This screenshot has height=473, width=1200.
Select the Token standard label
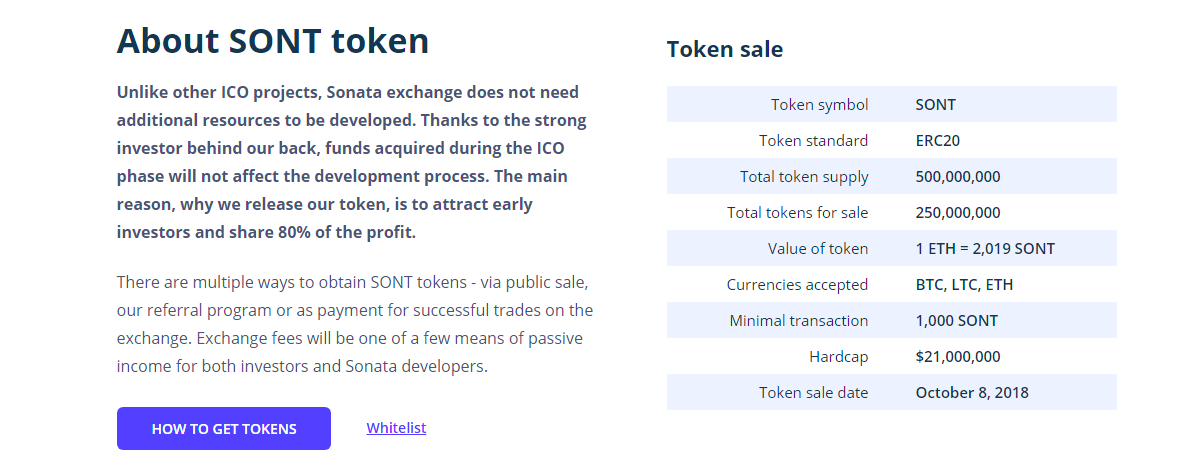point(813,141)
